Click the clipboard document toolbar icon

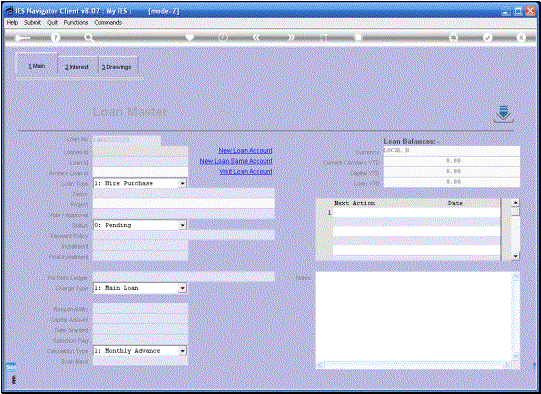[358, 37]
